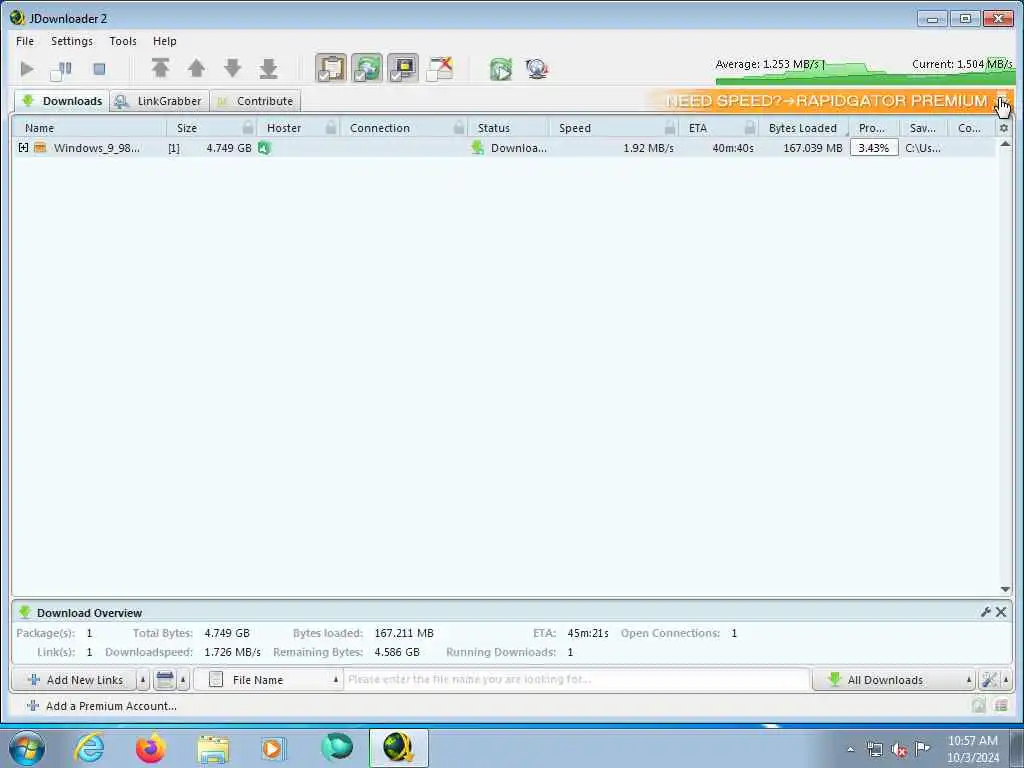The height and width of the screenshot is (768, 1024).
Task: Click Add a Premium Account link
Action: tap(102, 706)
